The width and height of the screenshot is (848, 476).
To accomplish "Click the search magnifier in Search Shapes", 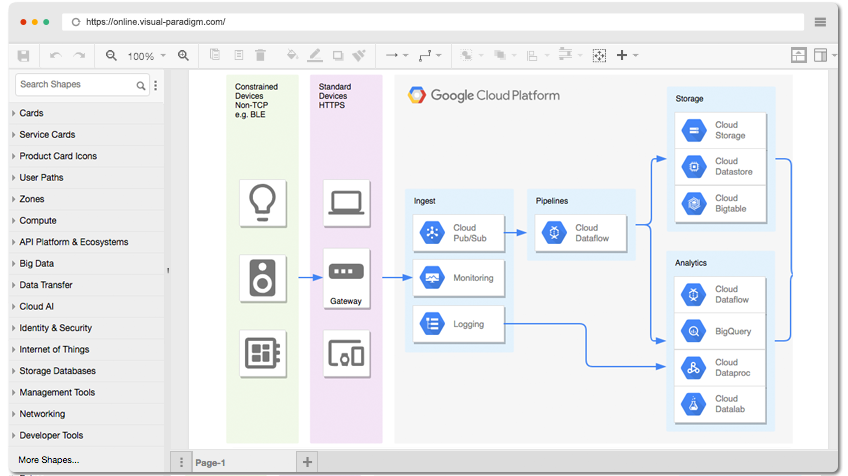I will coord(141,85).
